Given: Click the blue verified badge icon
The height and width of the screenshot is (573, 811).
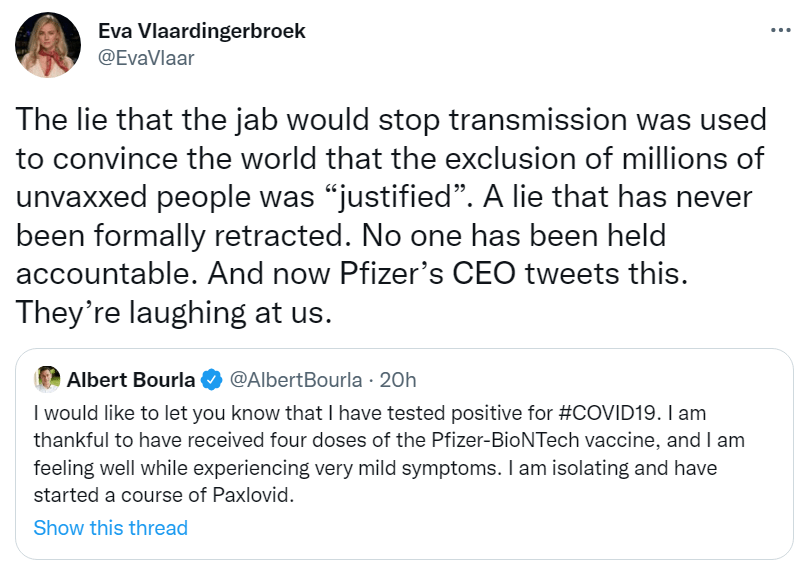Looking at the screenshot, I should pyautogui.click(x=211, y=380).
